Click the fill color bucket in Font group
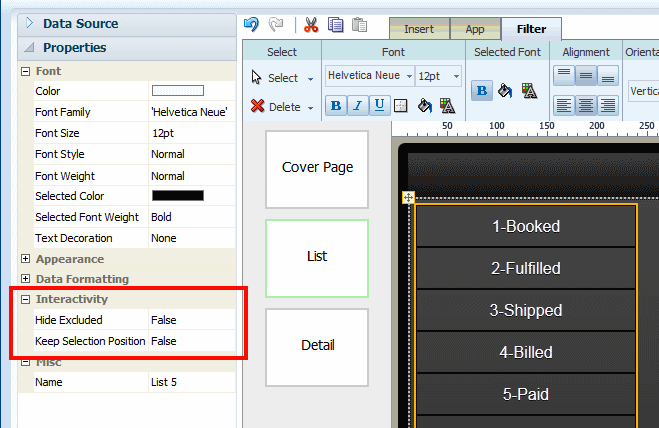This screenshot has height=428, width=659. 424,106
